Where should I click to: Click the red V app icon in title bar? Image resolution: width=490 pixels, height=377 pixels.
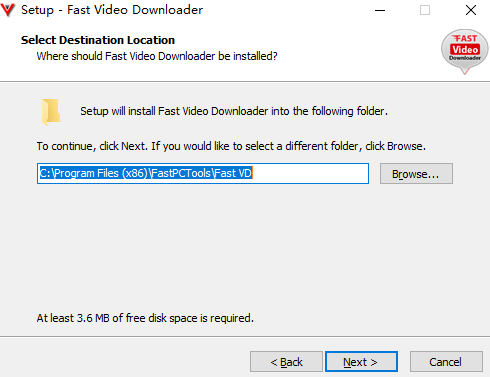click(x=8, y=10)
